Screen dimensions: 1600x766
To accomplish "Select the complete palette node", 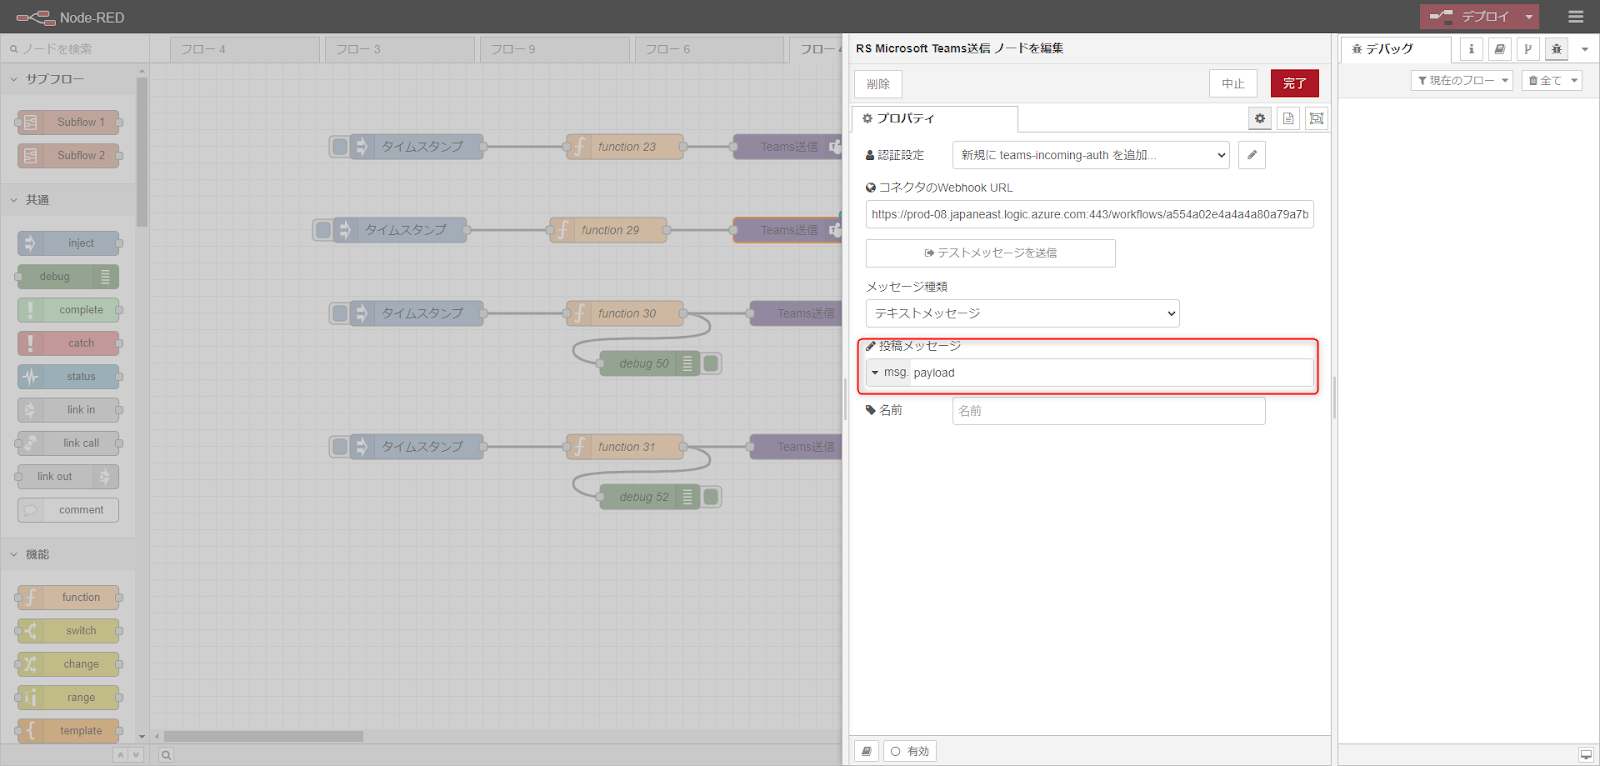I will [x=69, y=310].
